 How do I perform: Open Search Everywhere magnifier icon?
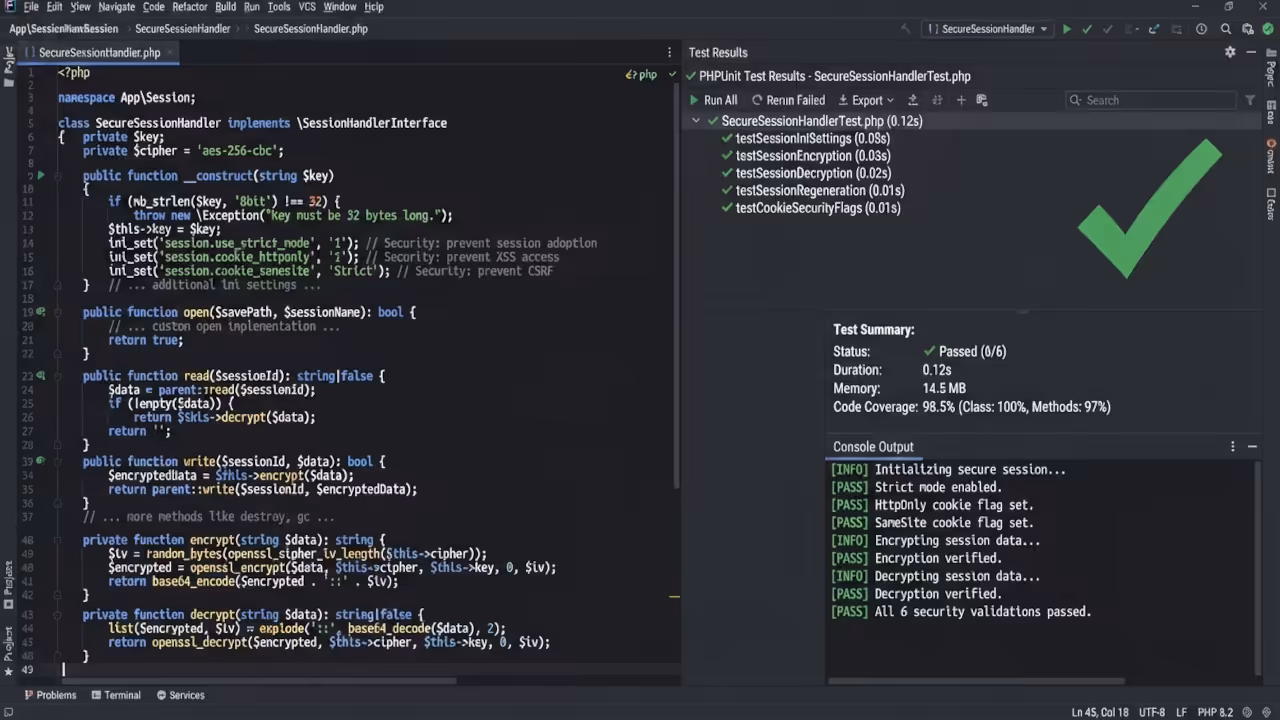coord(1225,29)
